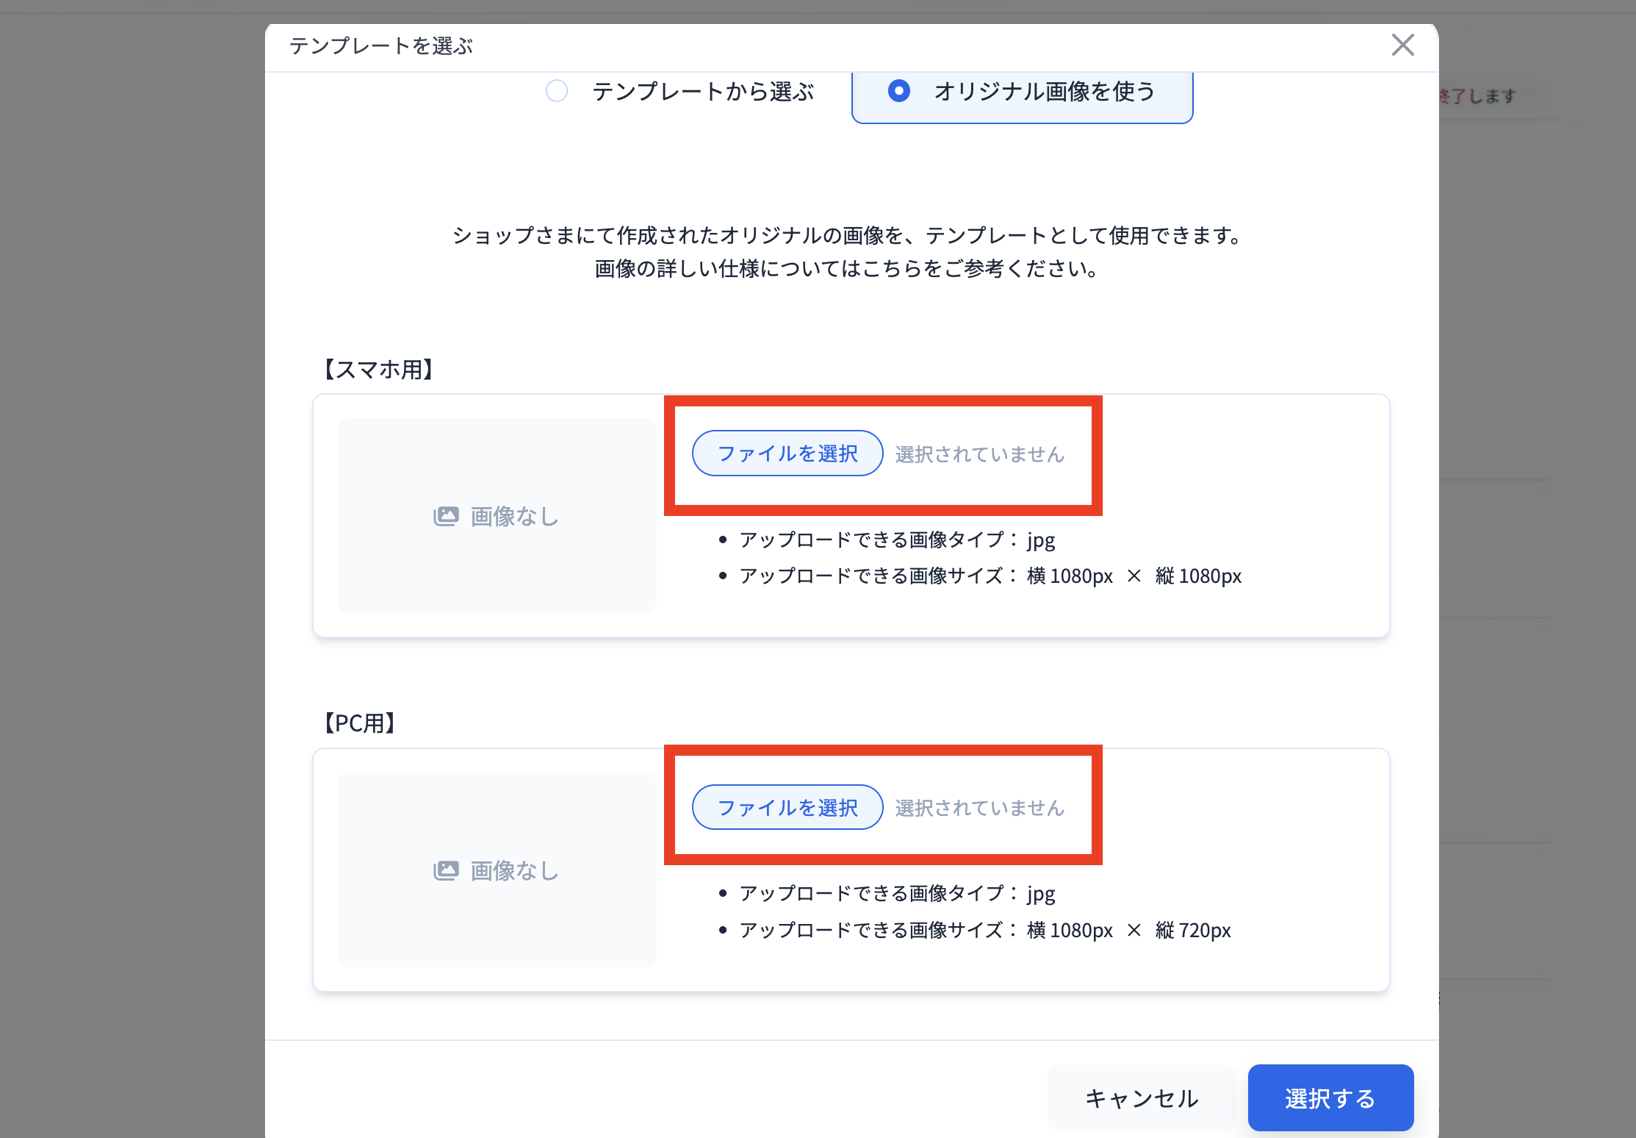Click the image icon in PC用 placeholder
The width and height of the screenshot is (1636, 1138).
pos(446,870)
